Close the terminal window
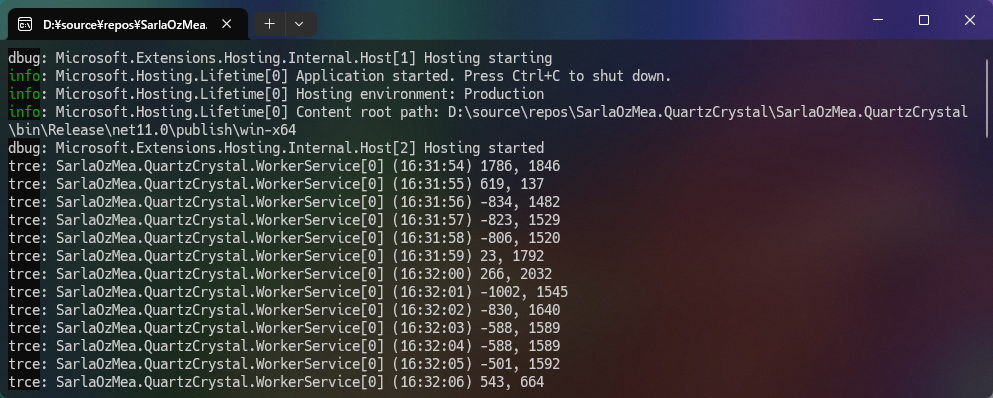This screenshot has height=398, width=993. [970, 20]
